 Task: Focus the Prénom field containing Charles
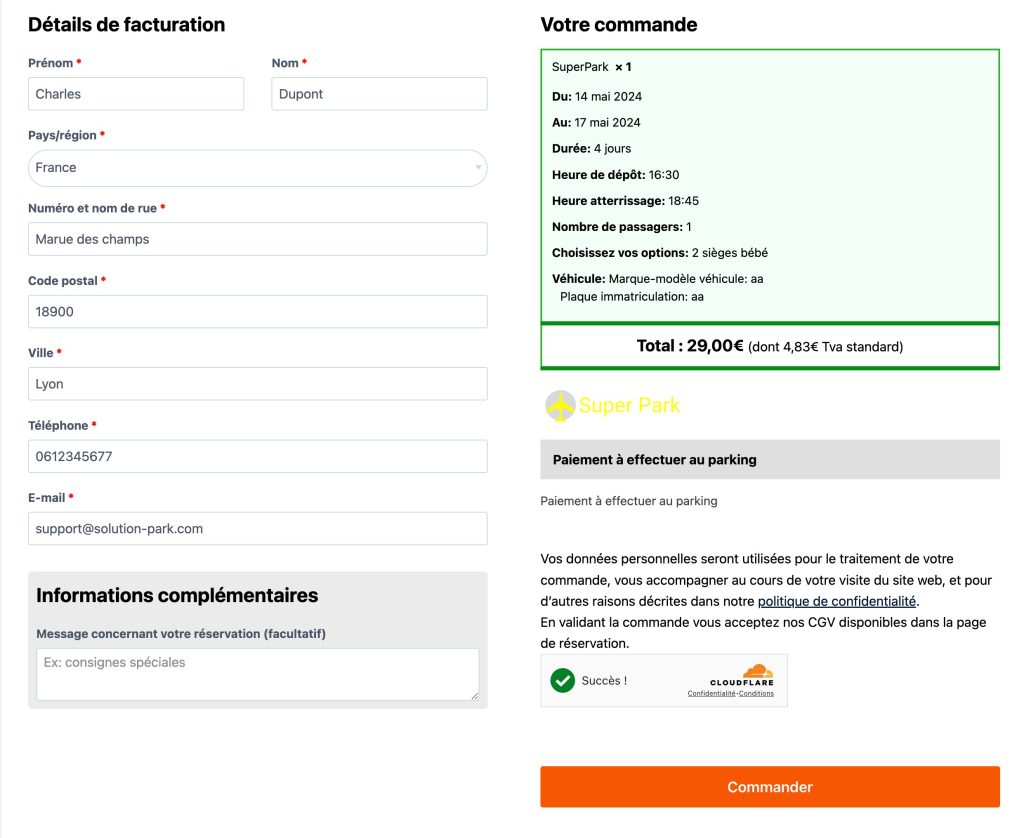(x=136, y=94)
